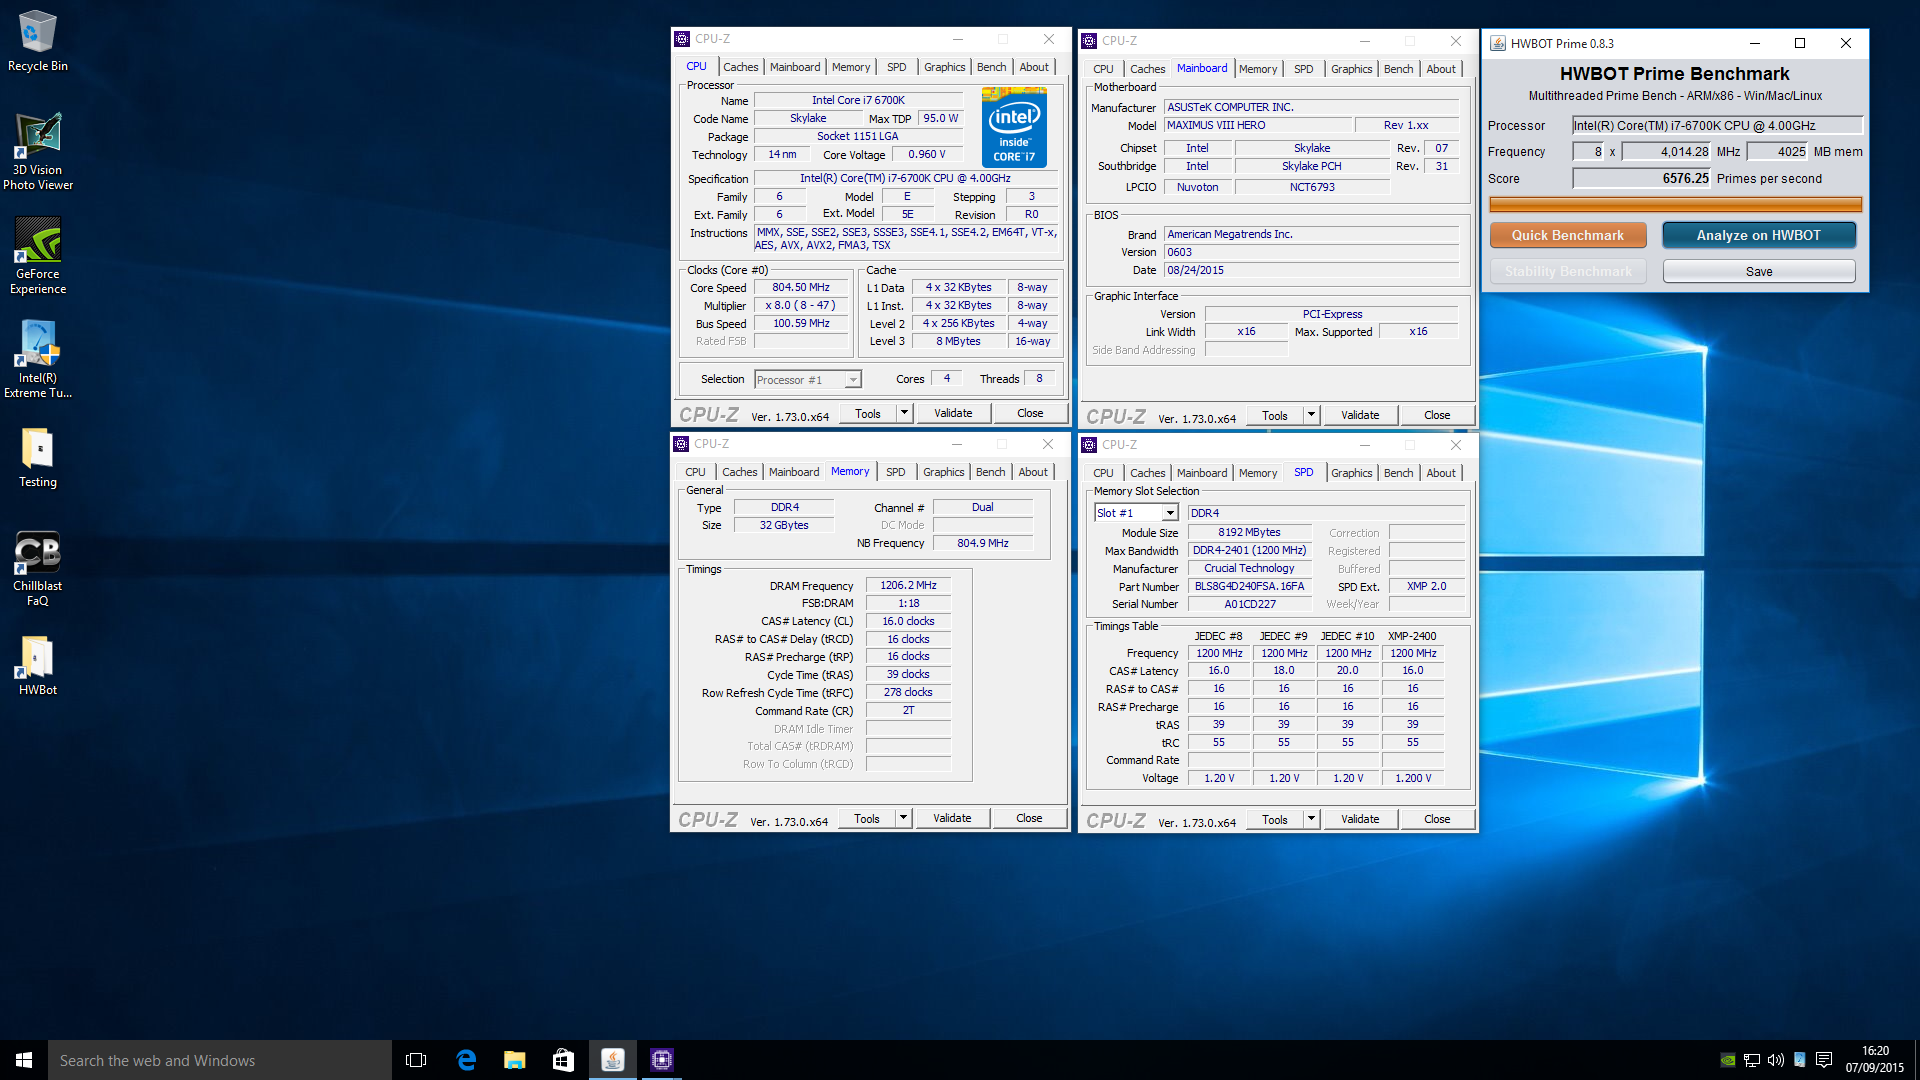The width and height of the screenshot is (1920, 1080).
Task: Open the HWBot desktop folder
Action: 38,666
